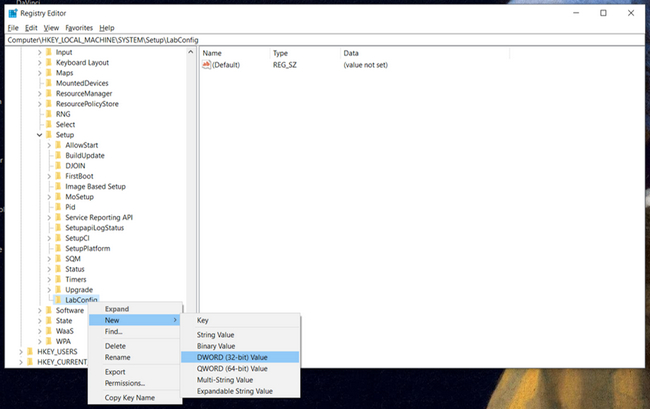Click Rename in the context menu
650x409 pixels.
[135, 357]
